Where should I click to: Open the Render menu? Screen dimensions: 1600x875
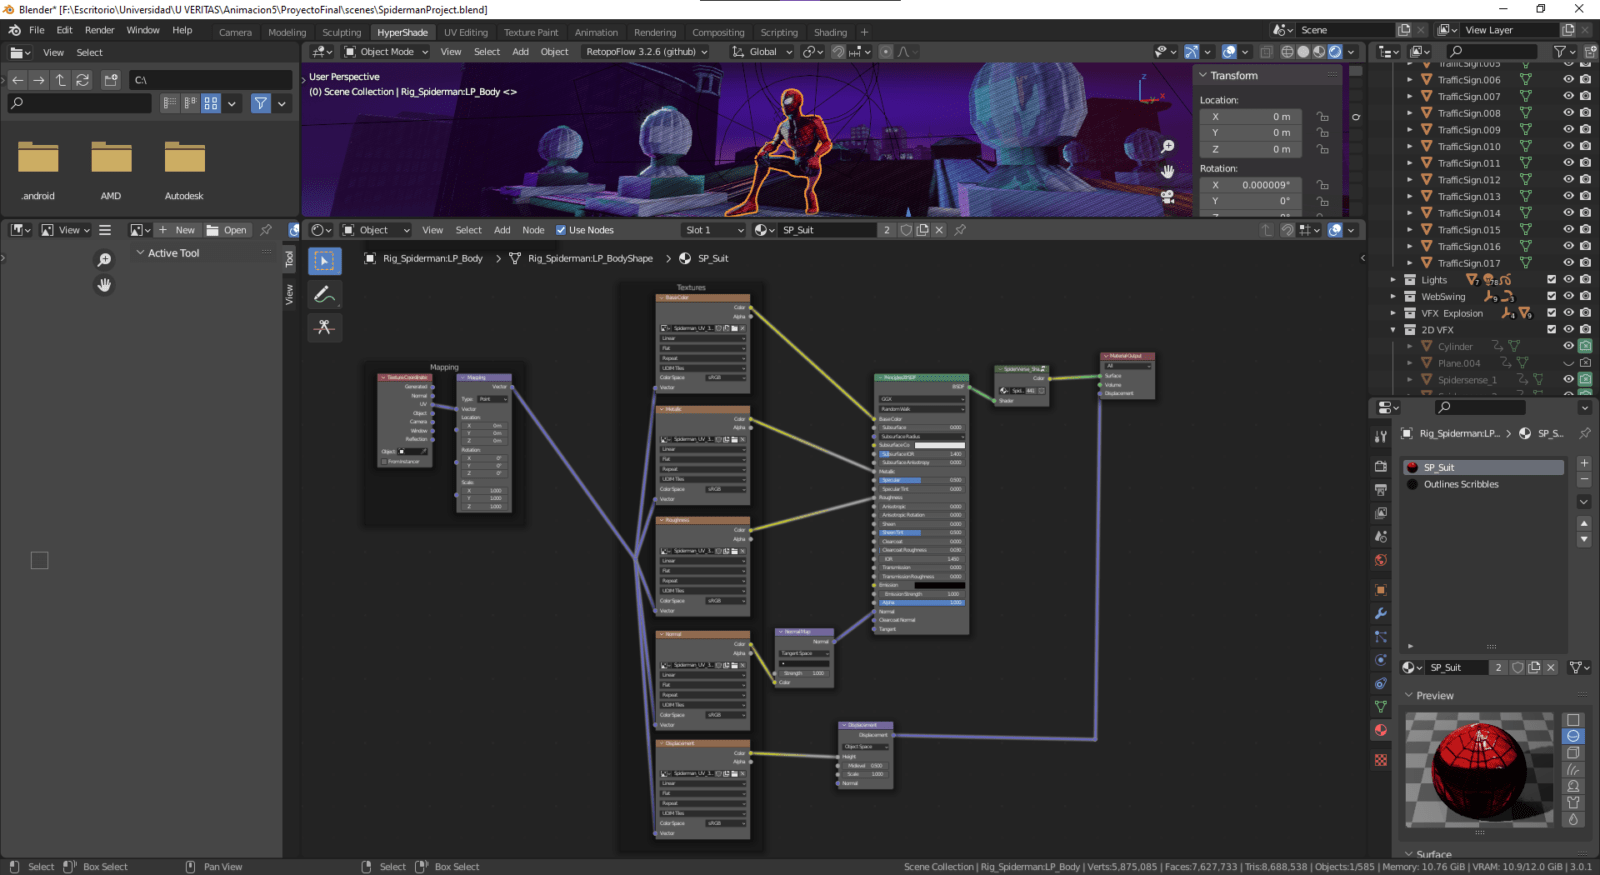99,30
